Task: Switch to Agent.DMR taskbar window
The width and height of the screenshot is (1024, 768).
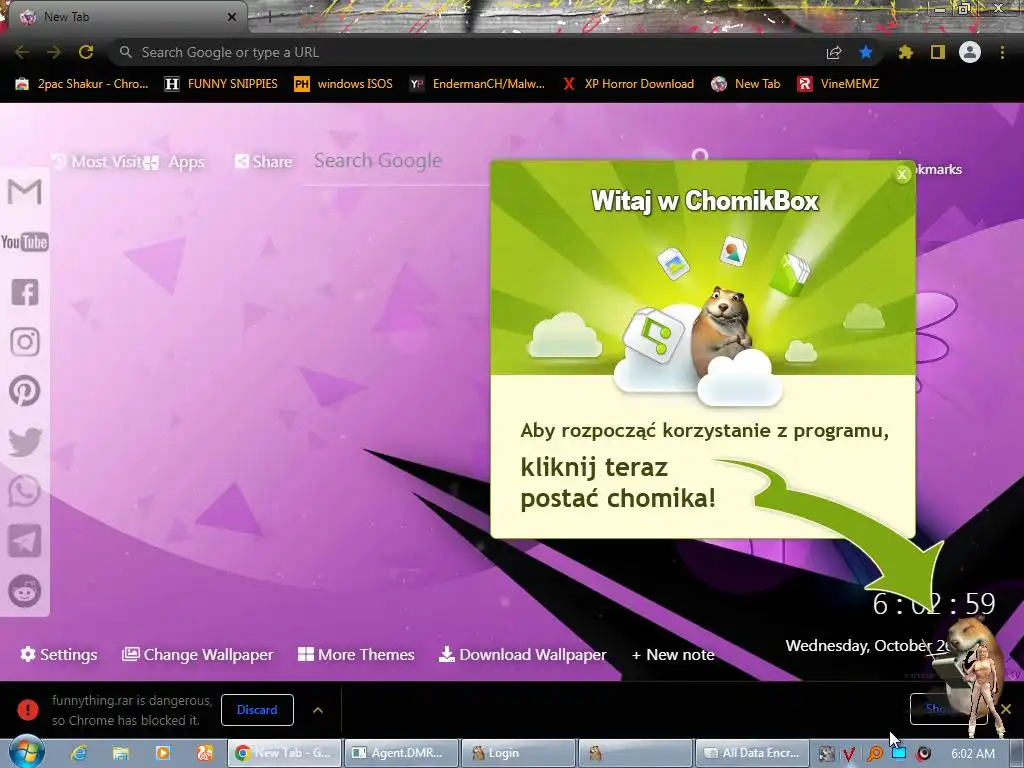Action: (400, 753)
